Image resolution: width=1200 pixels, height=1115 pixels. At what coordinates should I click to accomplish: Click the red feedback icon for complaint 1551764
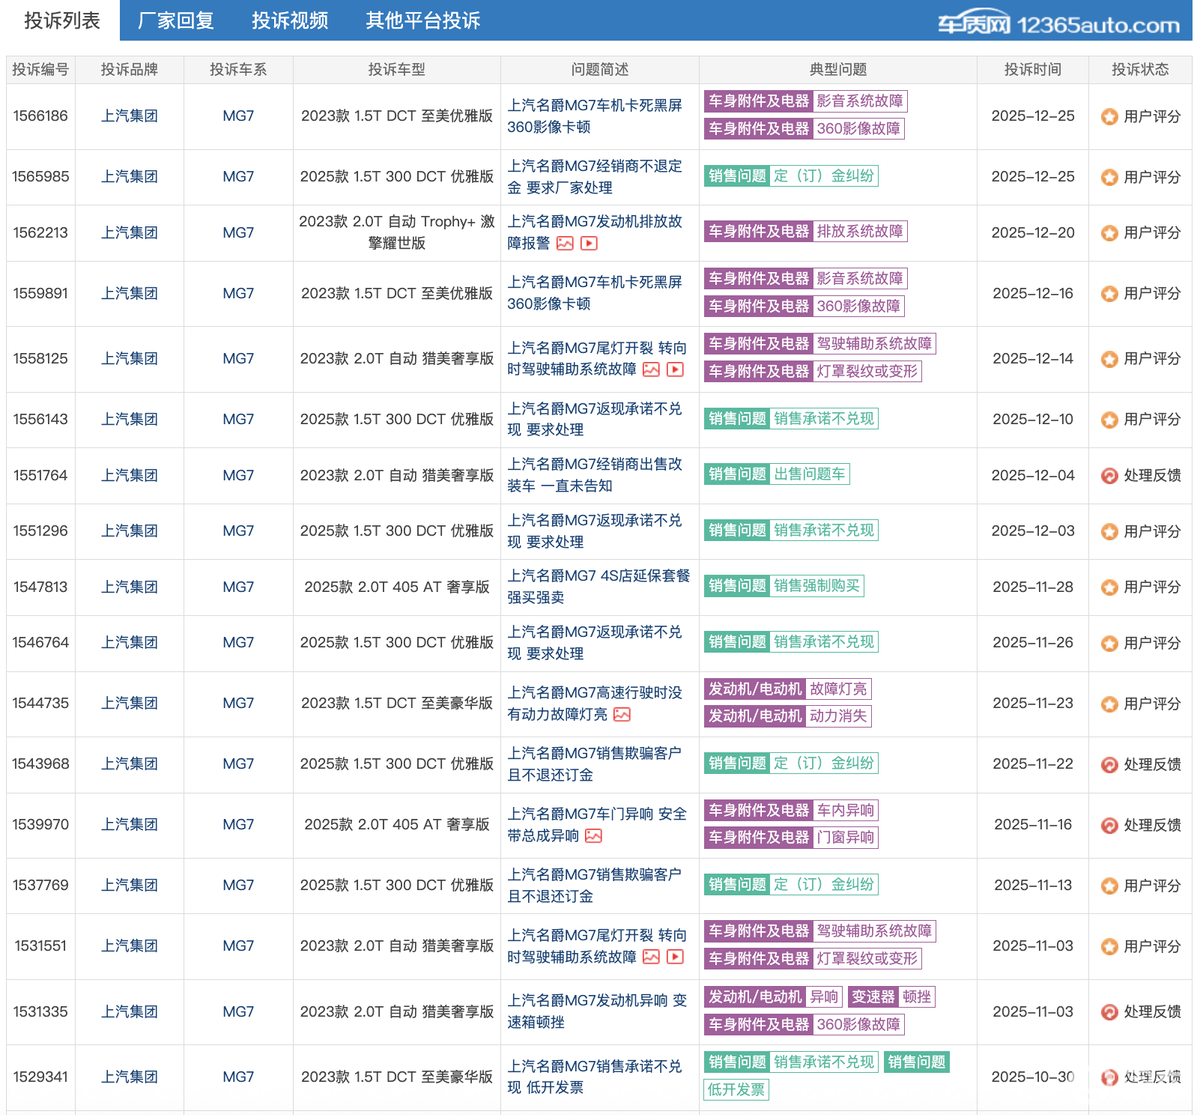(x=1109, y=476)
